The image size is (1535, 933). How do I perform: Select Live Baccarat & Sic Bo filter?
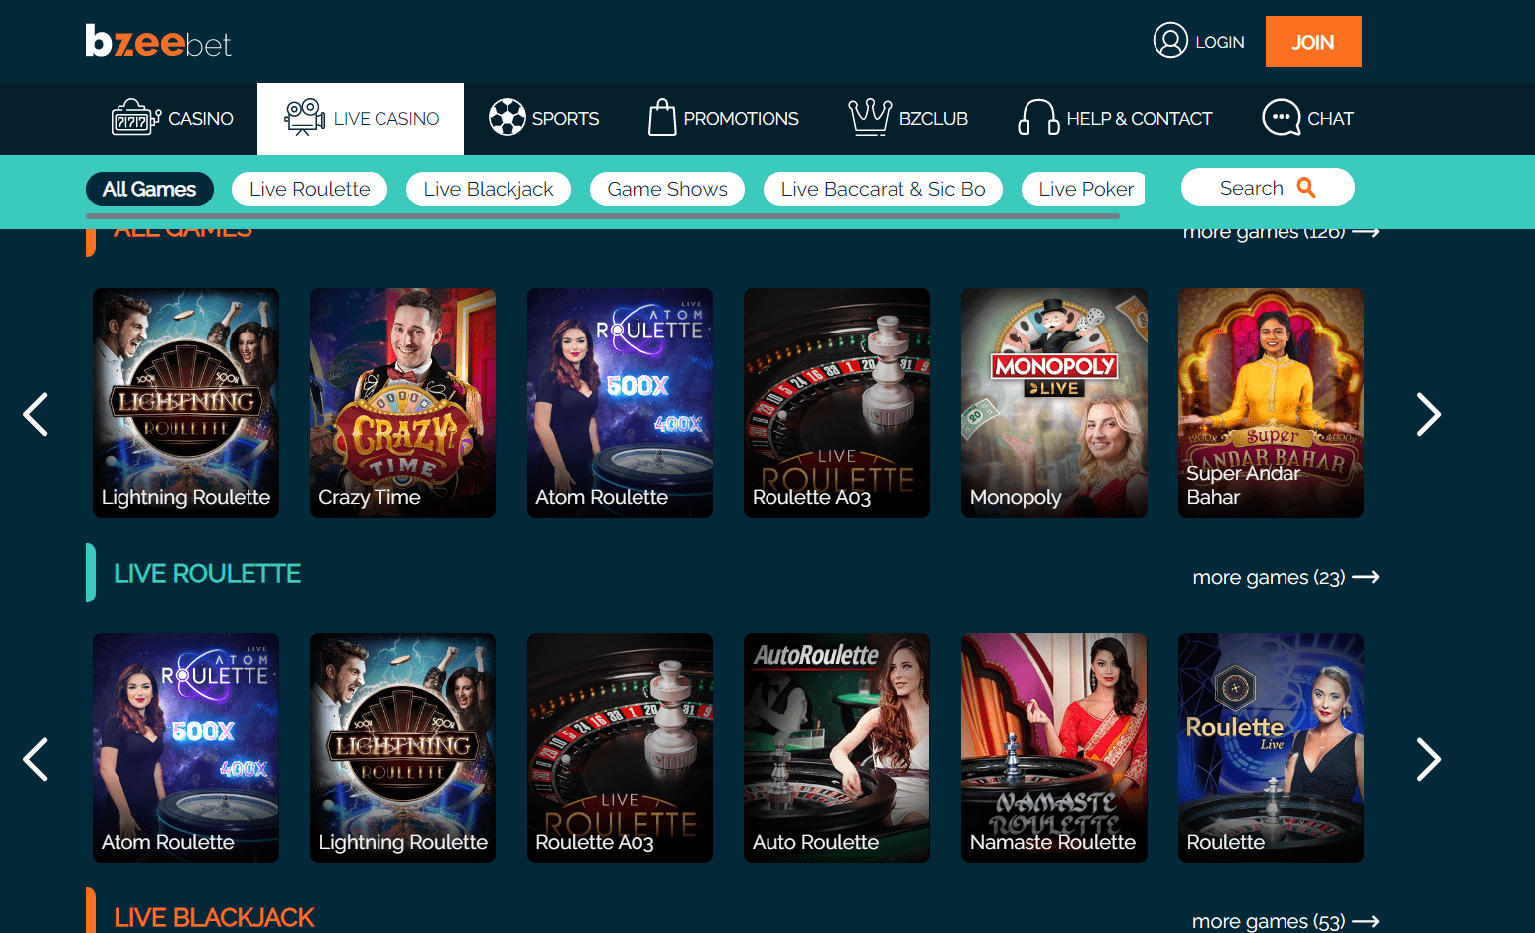(x=883, y=189)
